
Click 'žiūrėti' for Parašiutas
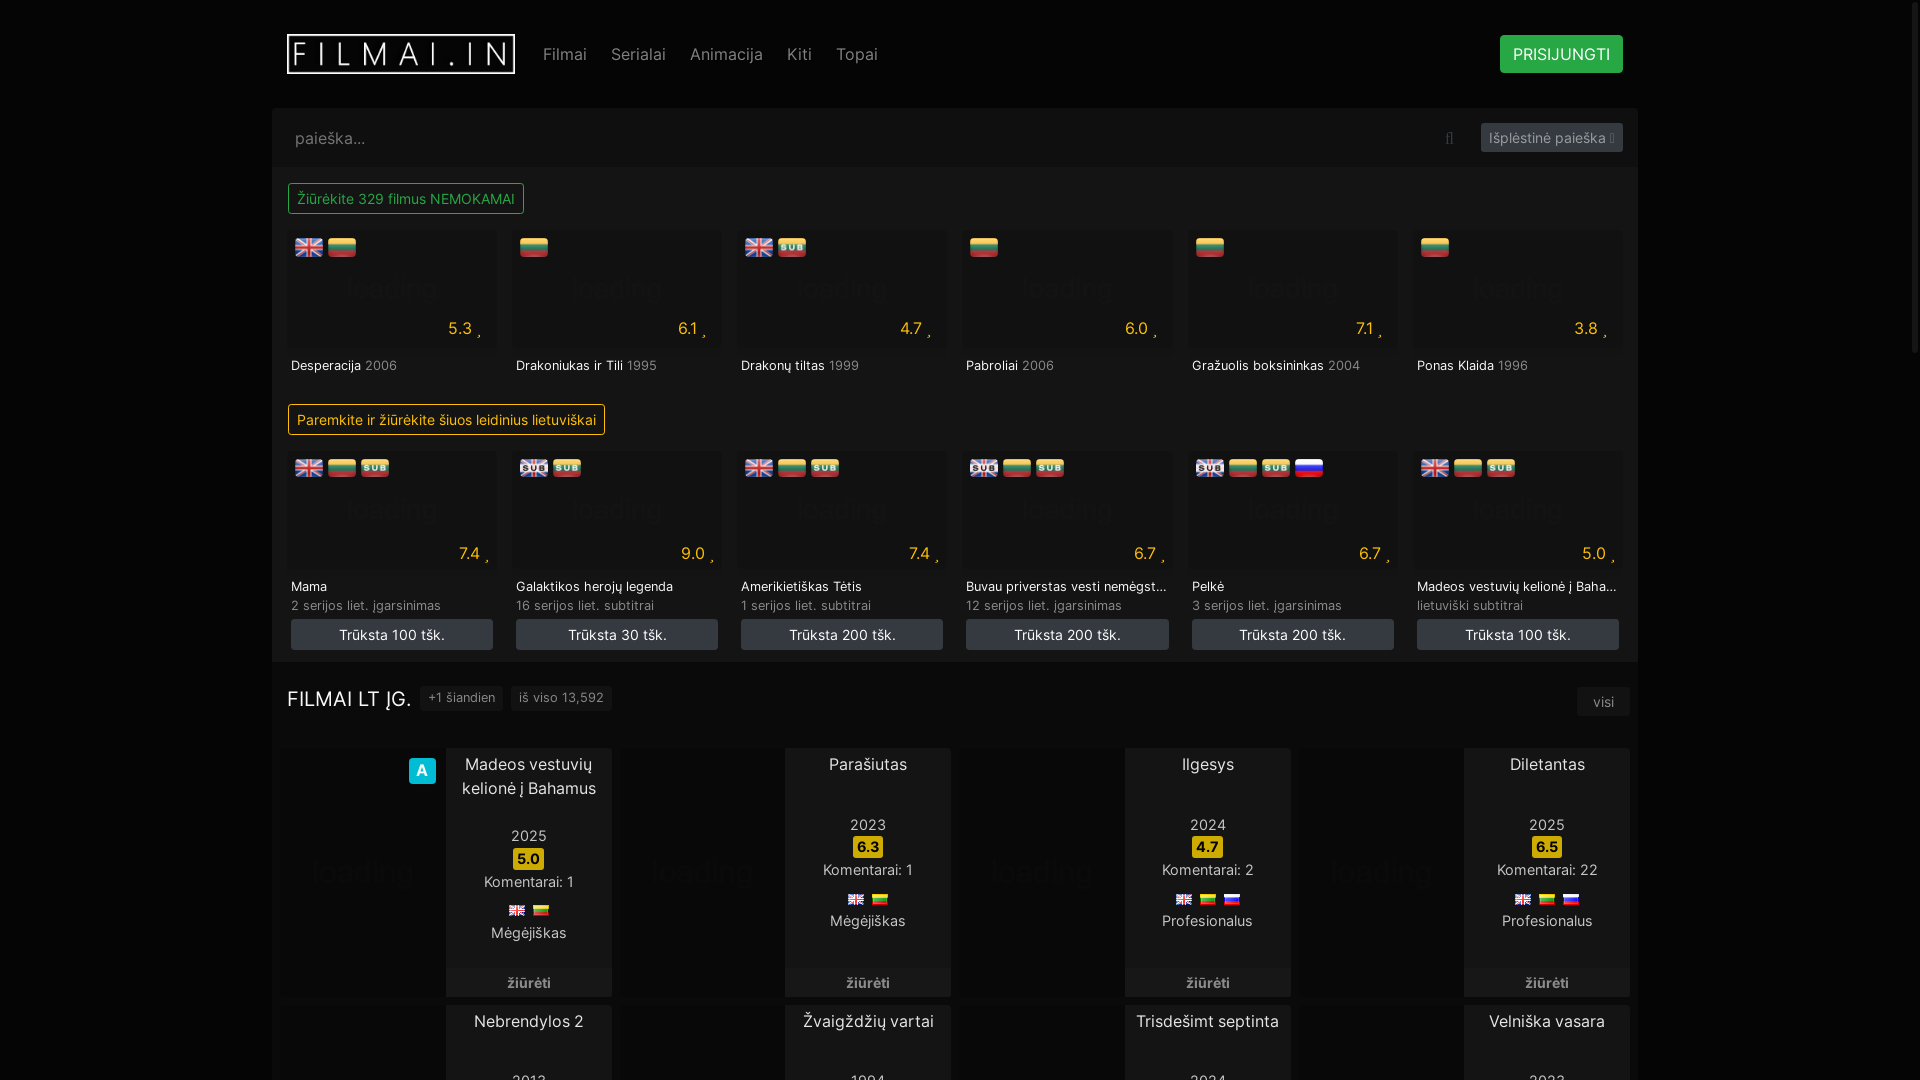click(x=868, y=983)
